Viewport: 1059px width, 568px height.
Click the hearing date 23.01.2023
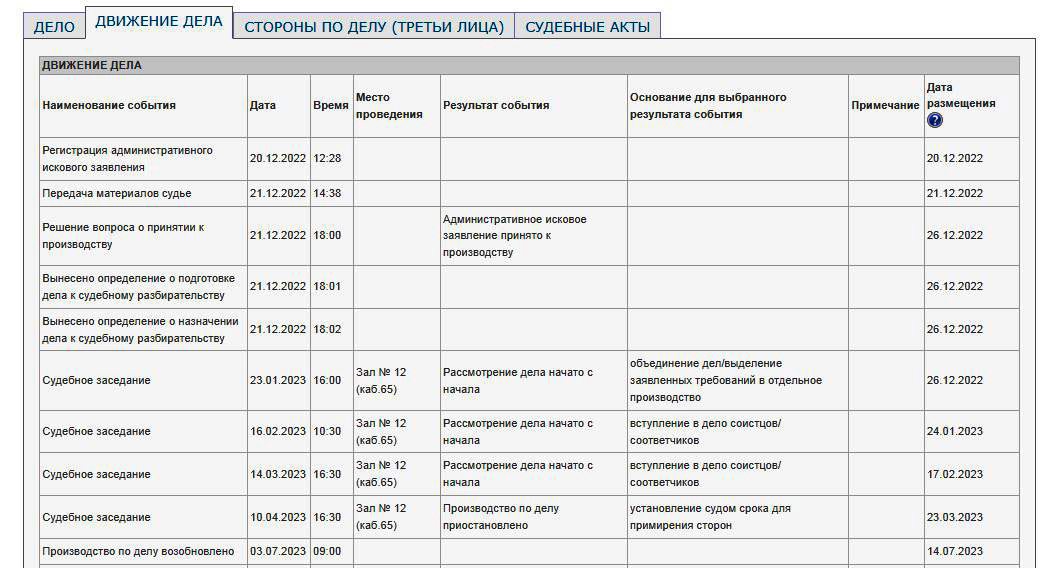(x=278, y=380)
